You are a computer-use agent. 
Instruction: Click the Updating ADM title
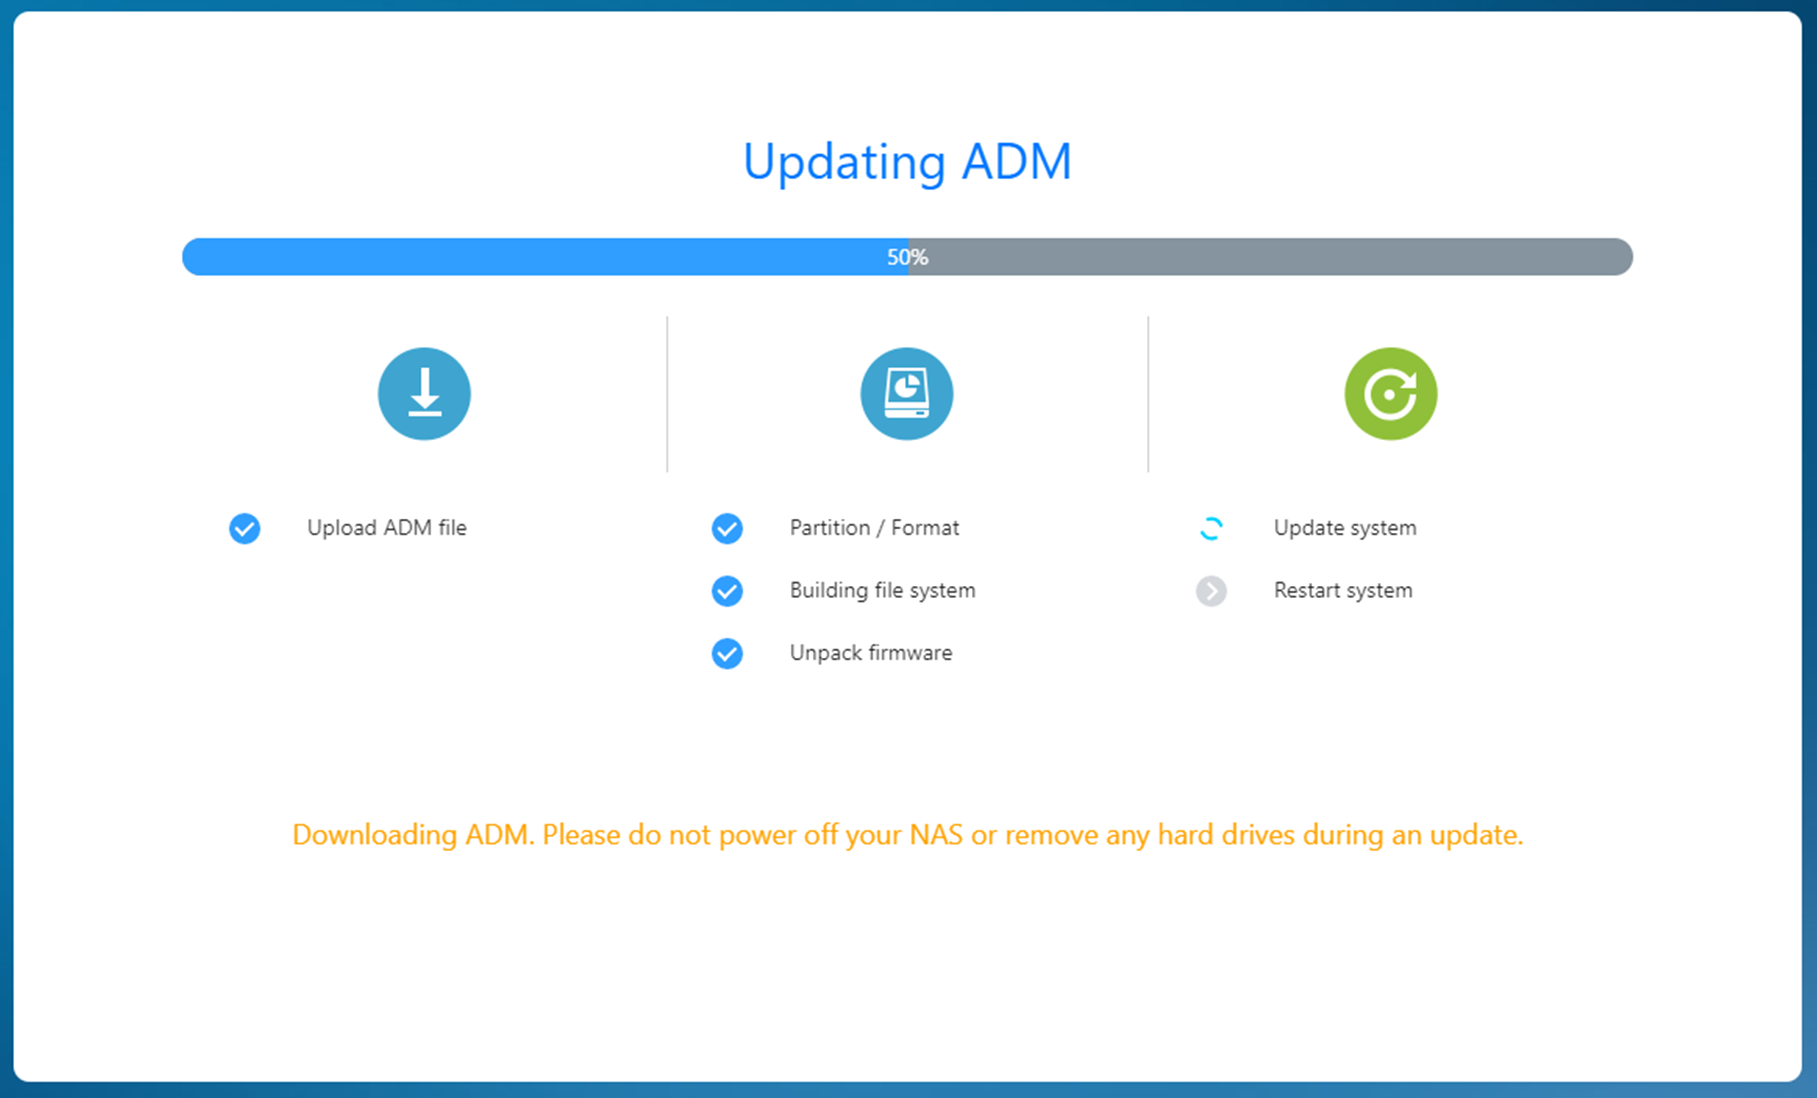(x=907, y=162)
